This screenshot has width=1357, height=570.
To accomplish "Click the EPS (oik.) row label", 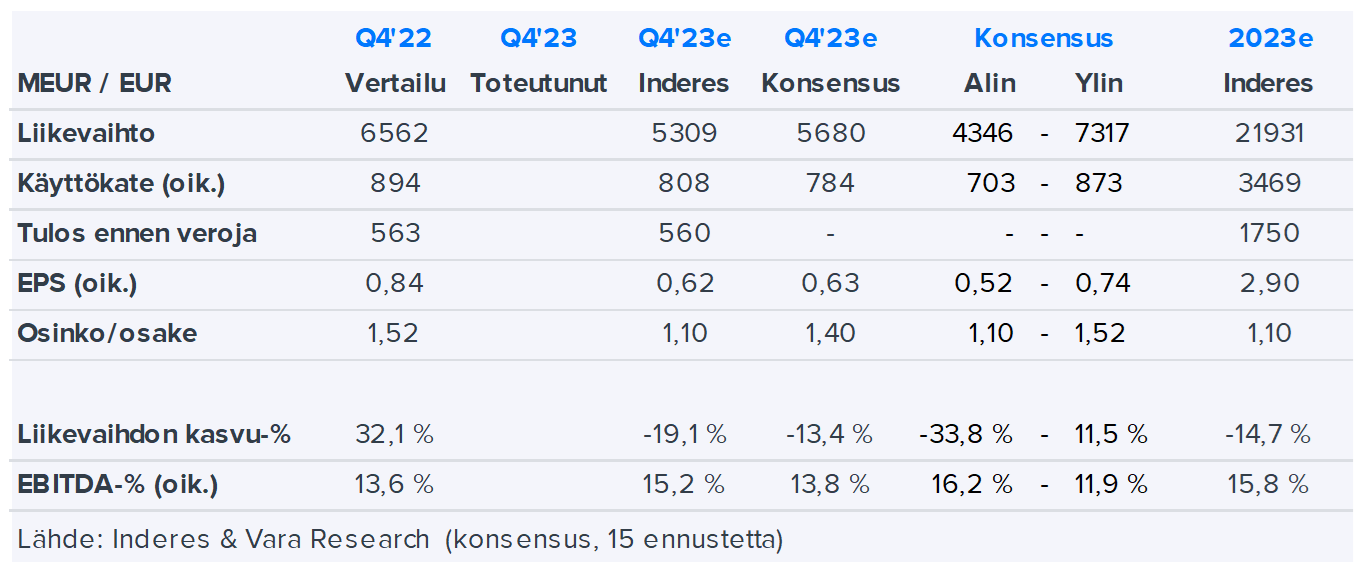I will (x=77, y=283).
